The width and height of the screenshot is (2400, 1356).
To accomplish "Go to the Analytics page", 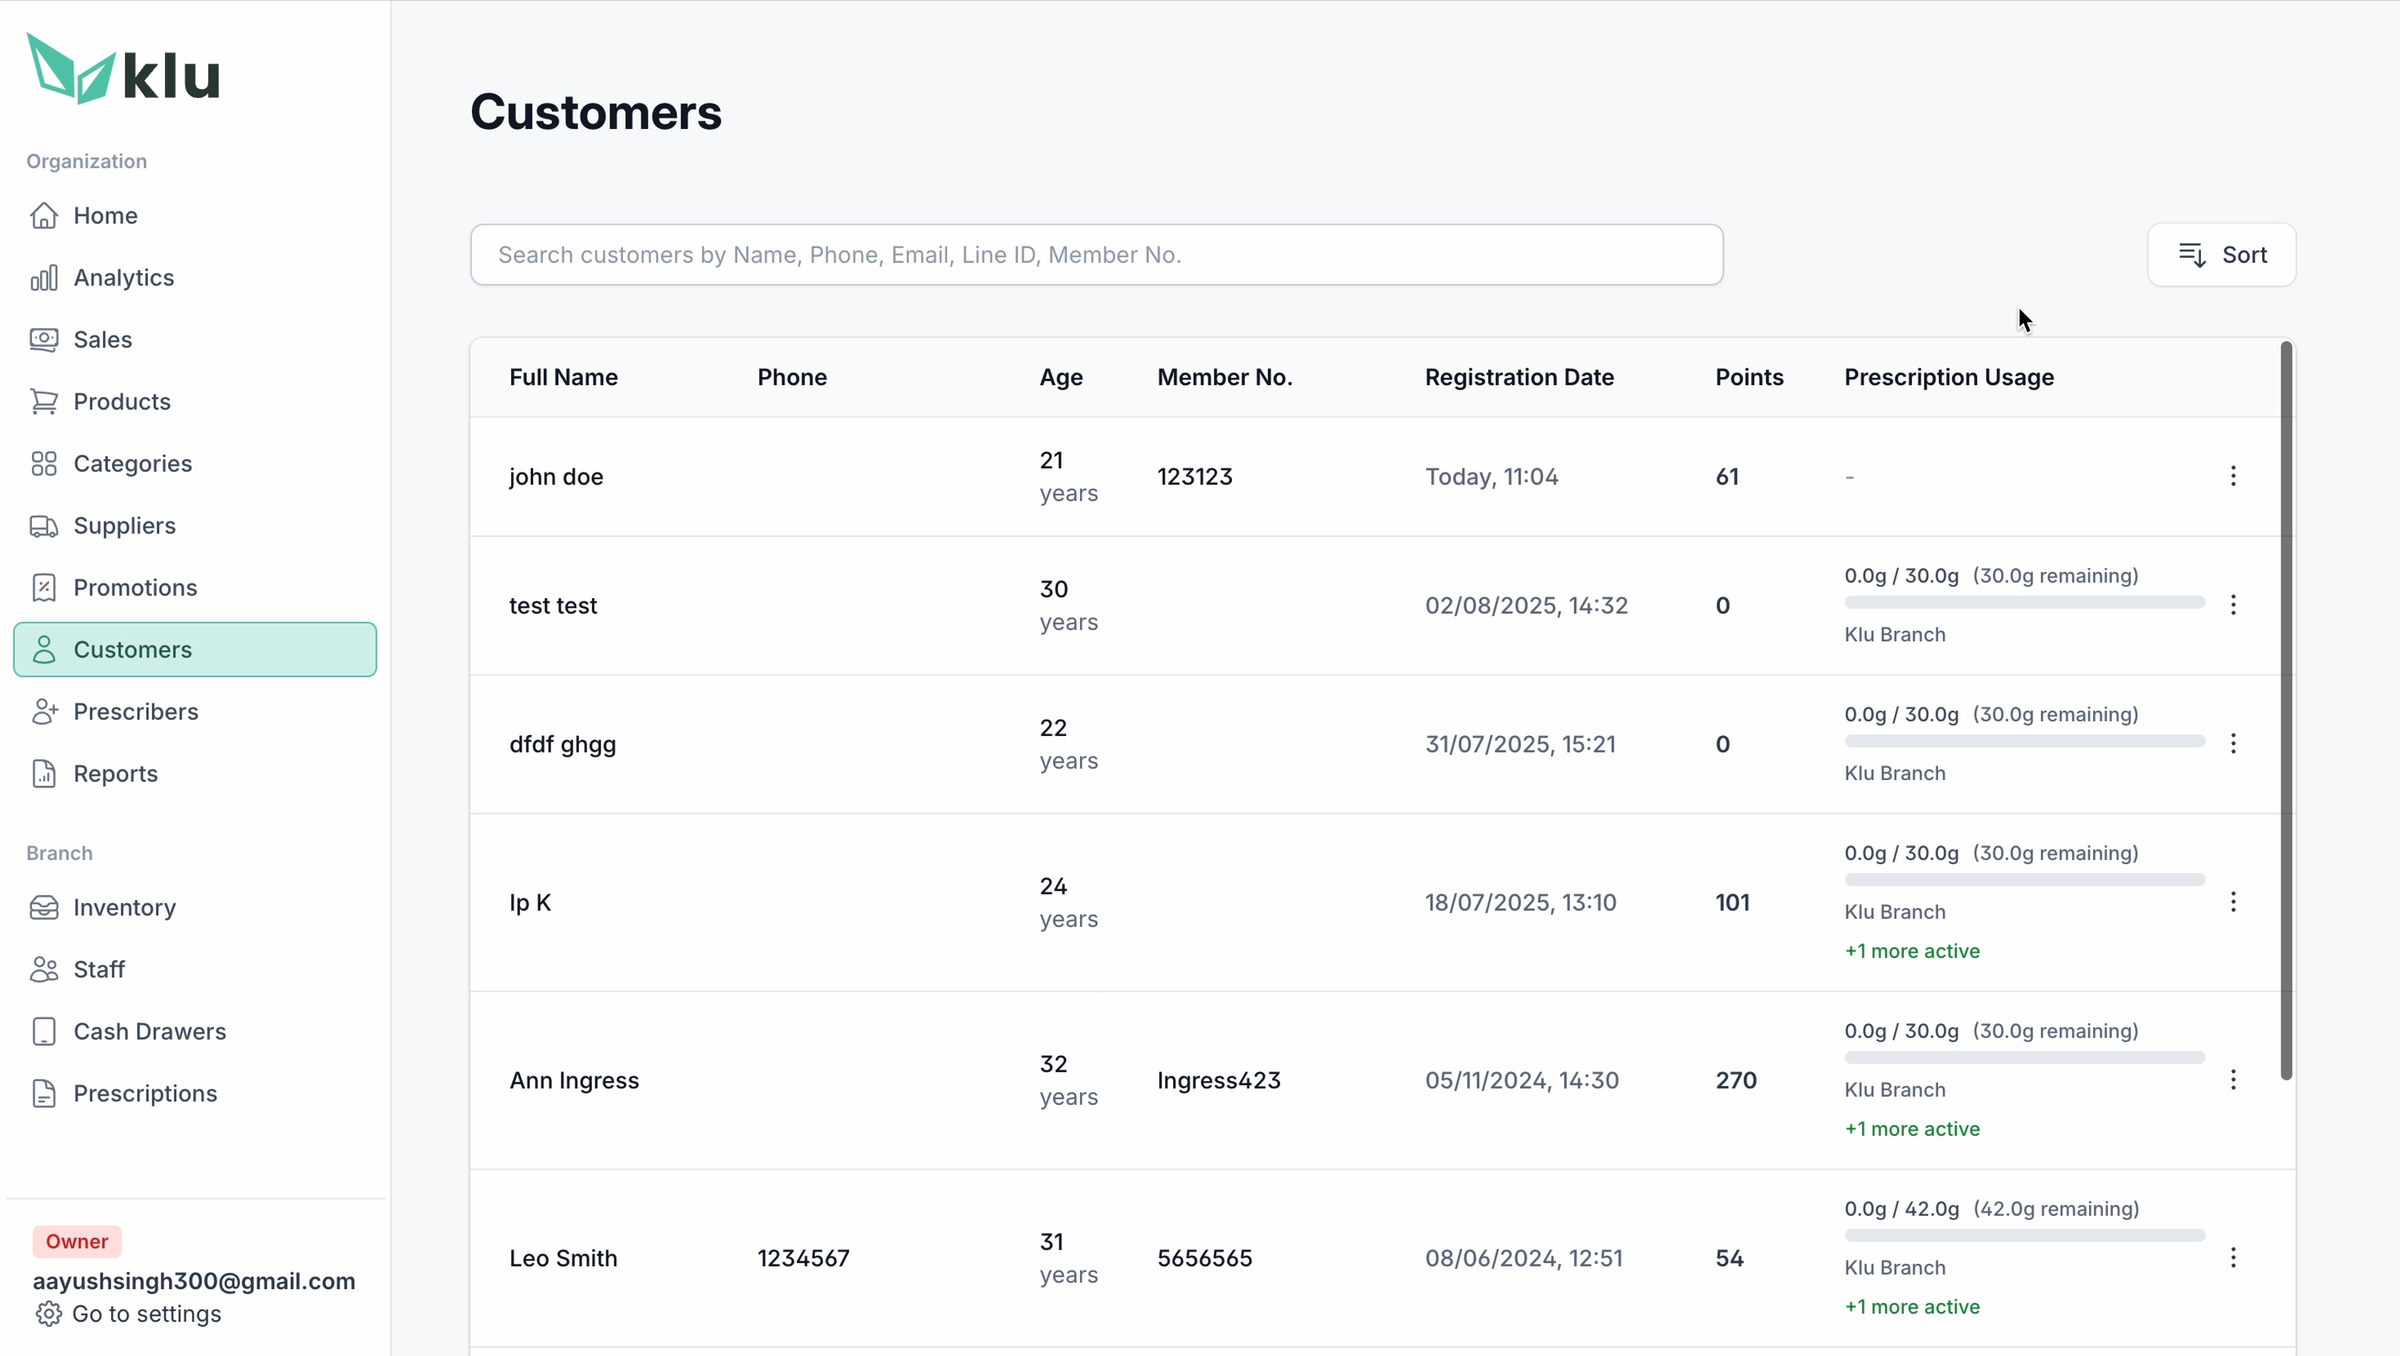I will point(195,277).
